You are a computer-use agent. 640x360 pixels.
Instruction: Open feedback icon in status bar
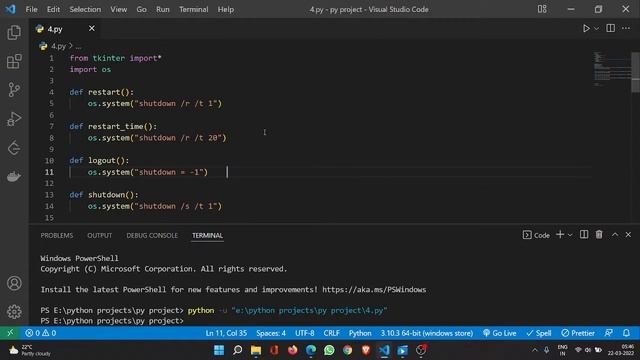click(609, 333)
